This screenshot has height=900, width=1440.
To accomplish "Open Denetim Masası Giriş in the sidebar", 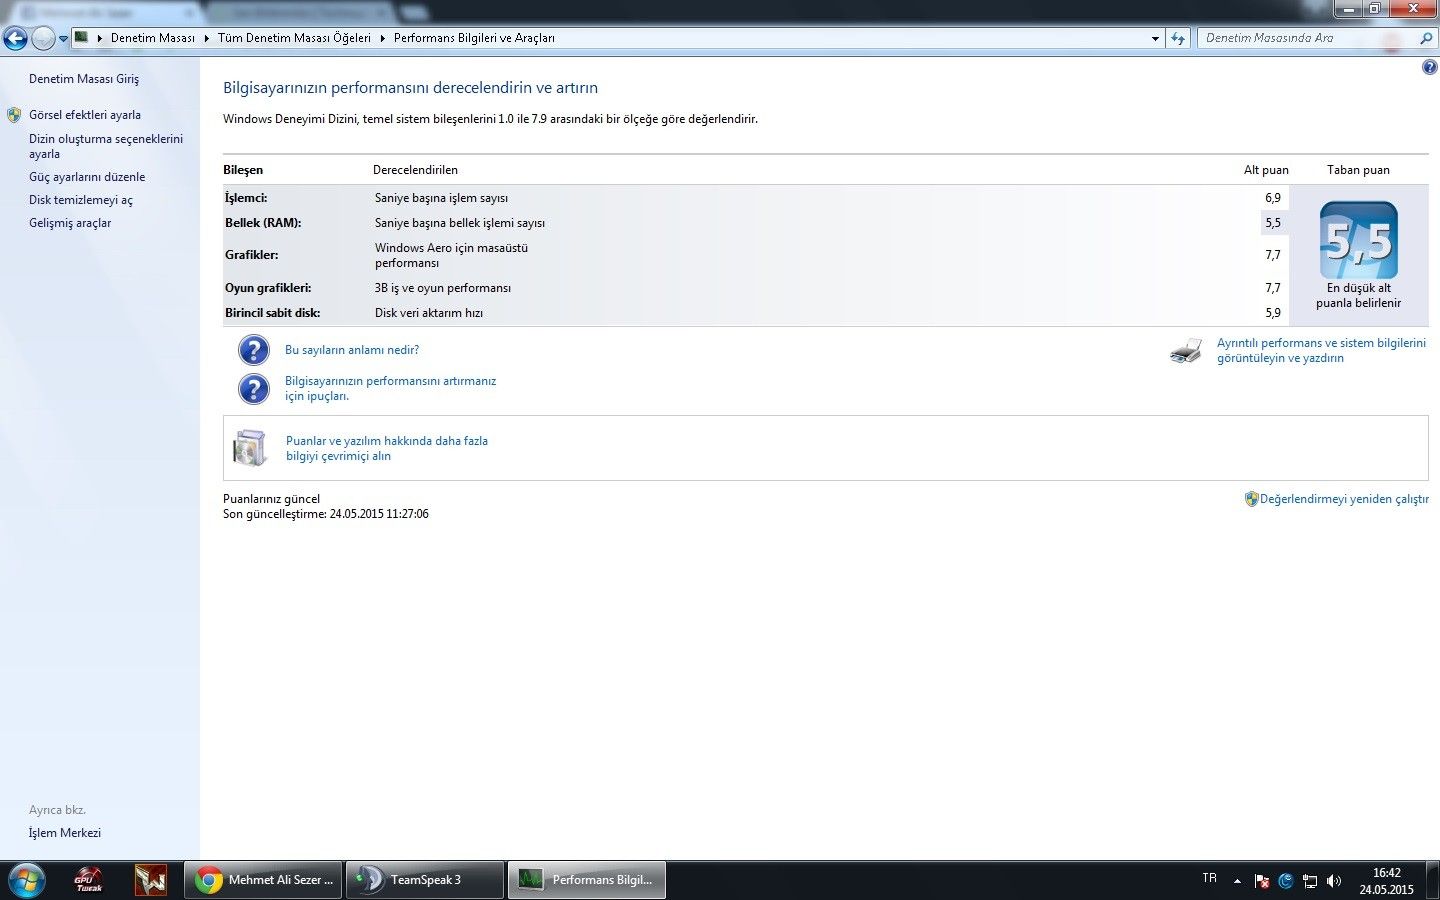I will (84, 79).
